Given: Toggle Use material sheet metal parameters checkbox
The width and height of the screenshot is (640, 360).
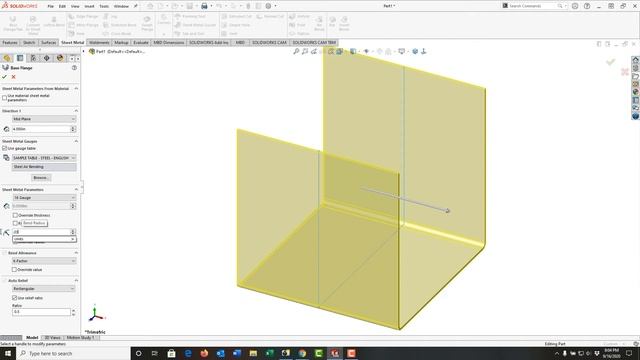Looking at the screenshot, I should (4, 98).
